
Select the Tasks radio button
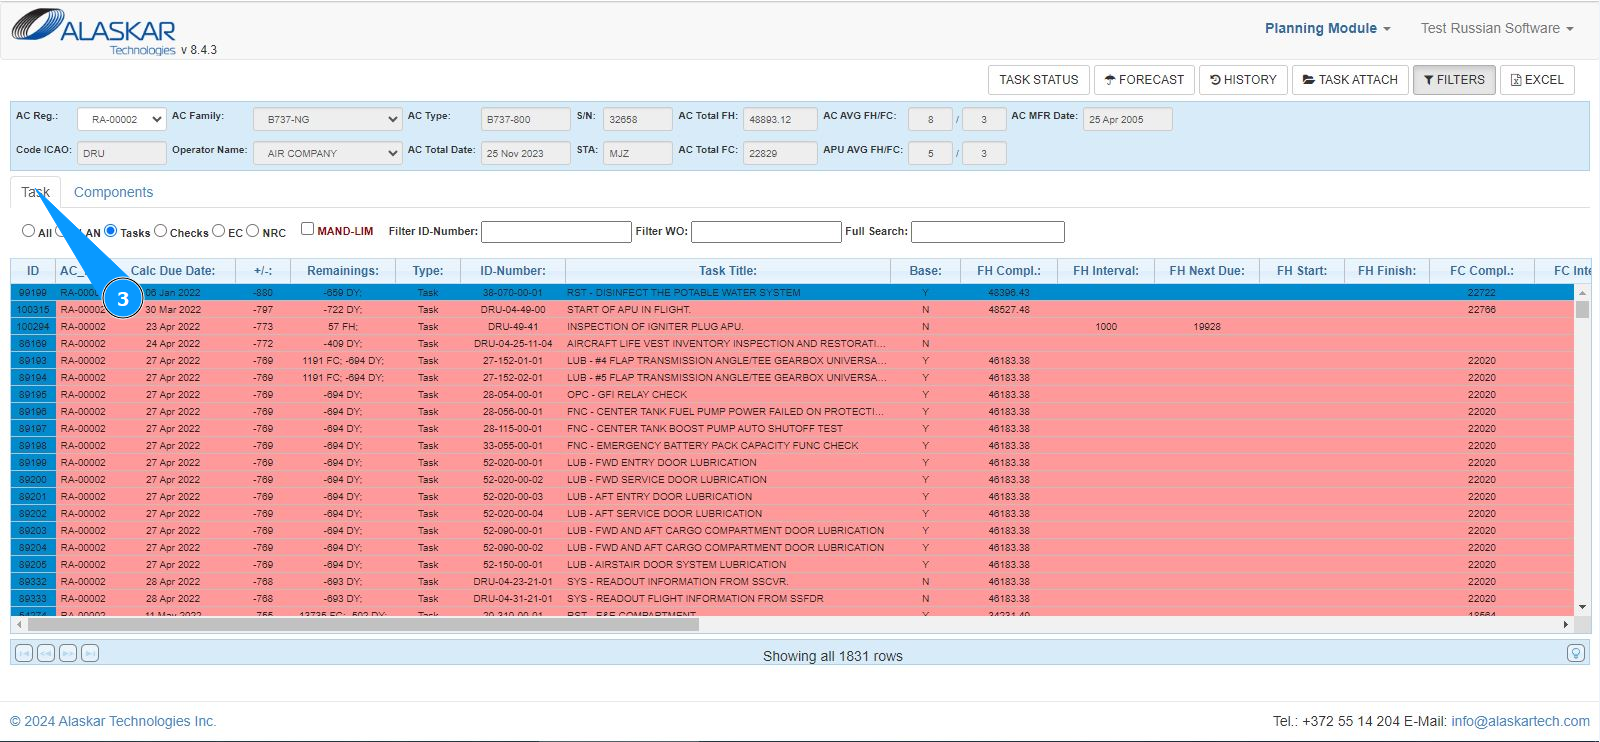[111, 231]
